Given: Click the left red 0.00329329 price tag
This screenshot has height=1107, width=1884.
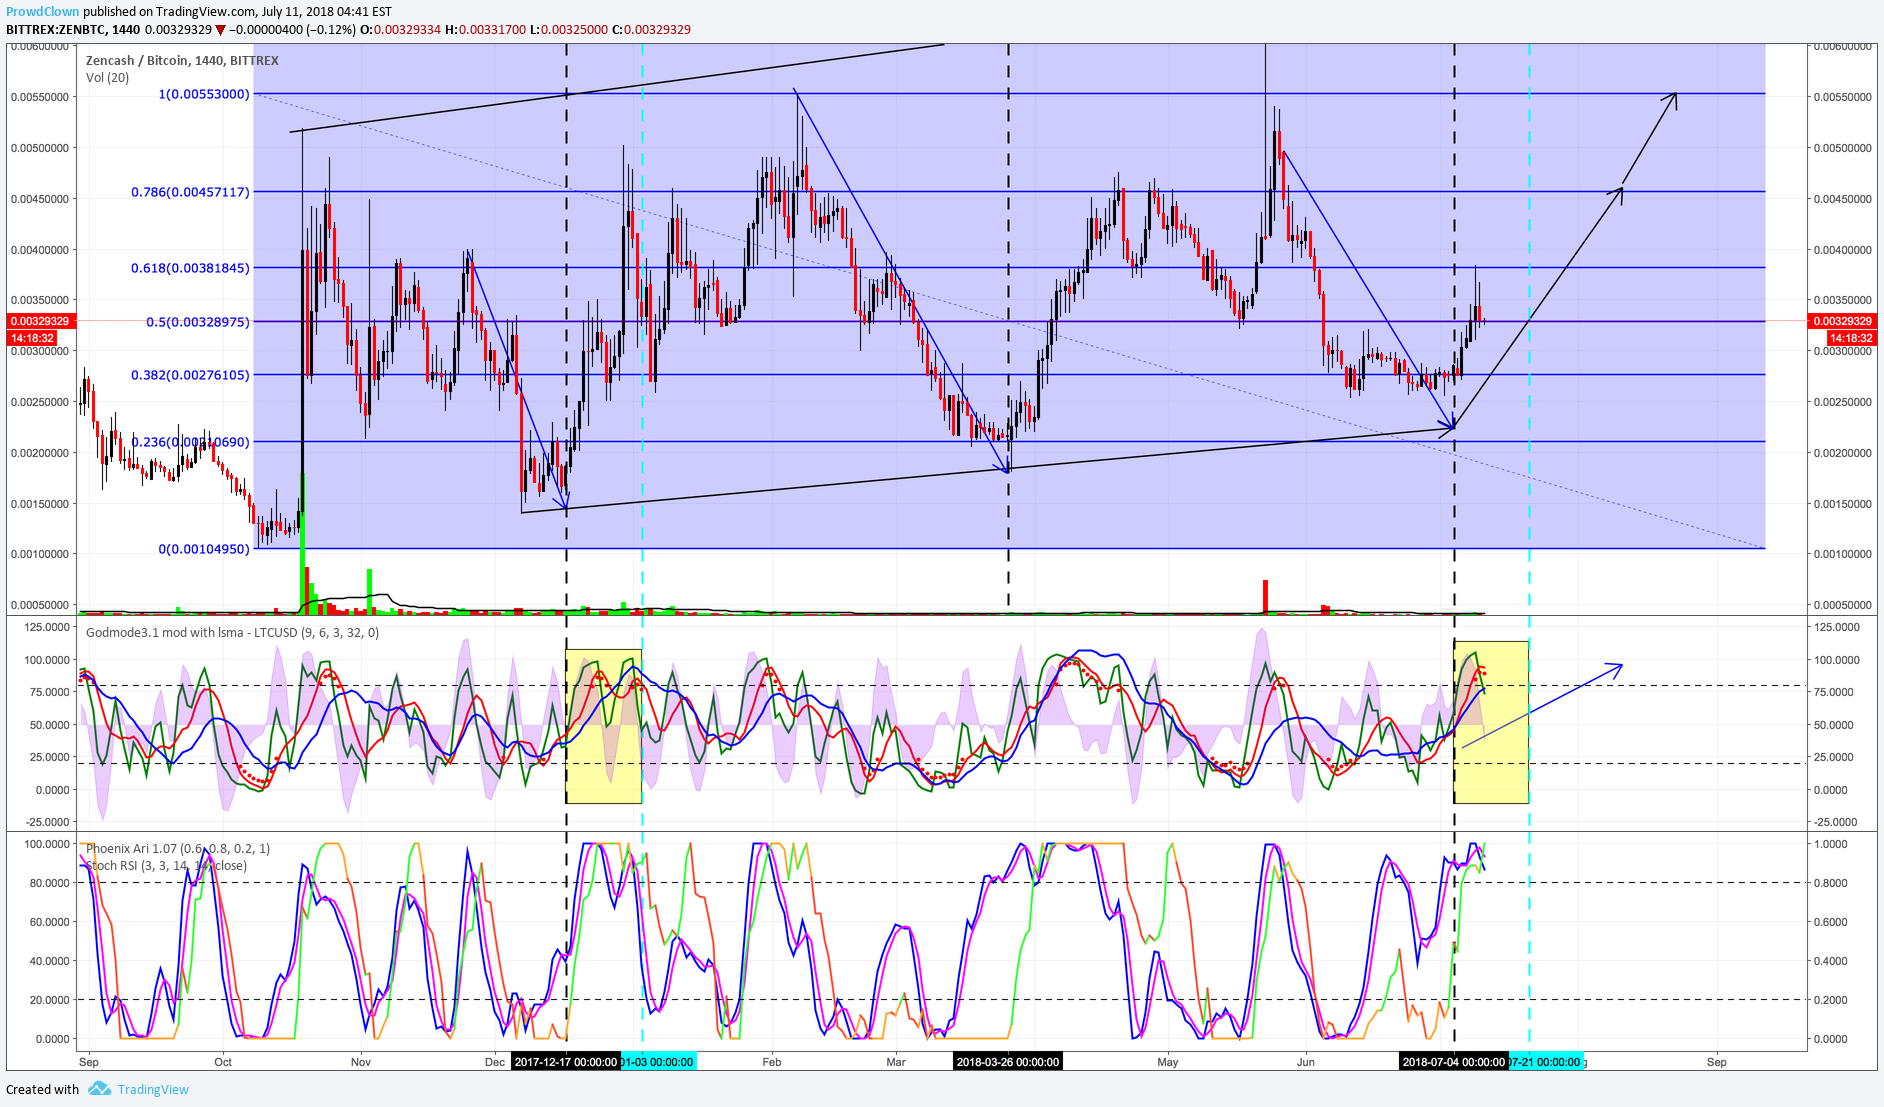Looking at the screenshot, I should click(x=40, y=321).
